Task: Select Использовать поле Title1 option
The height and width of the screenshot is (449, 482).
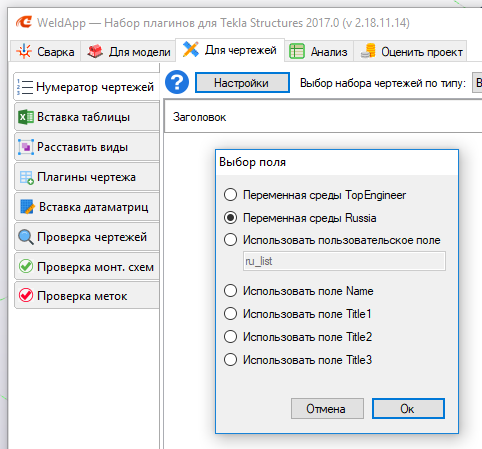Action: tap(230, 314)
